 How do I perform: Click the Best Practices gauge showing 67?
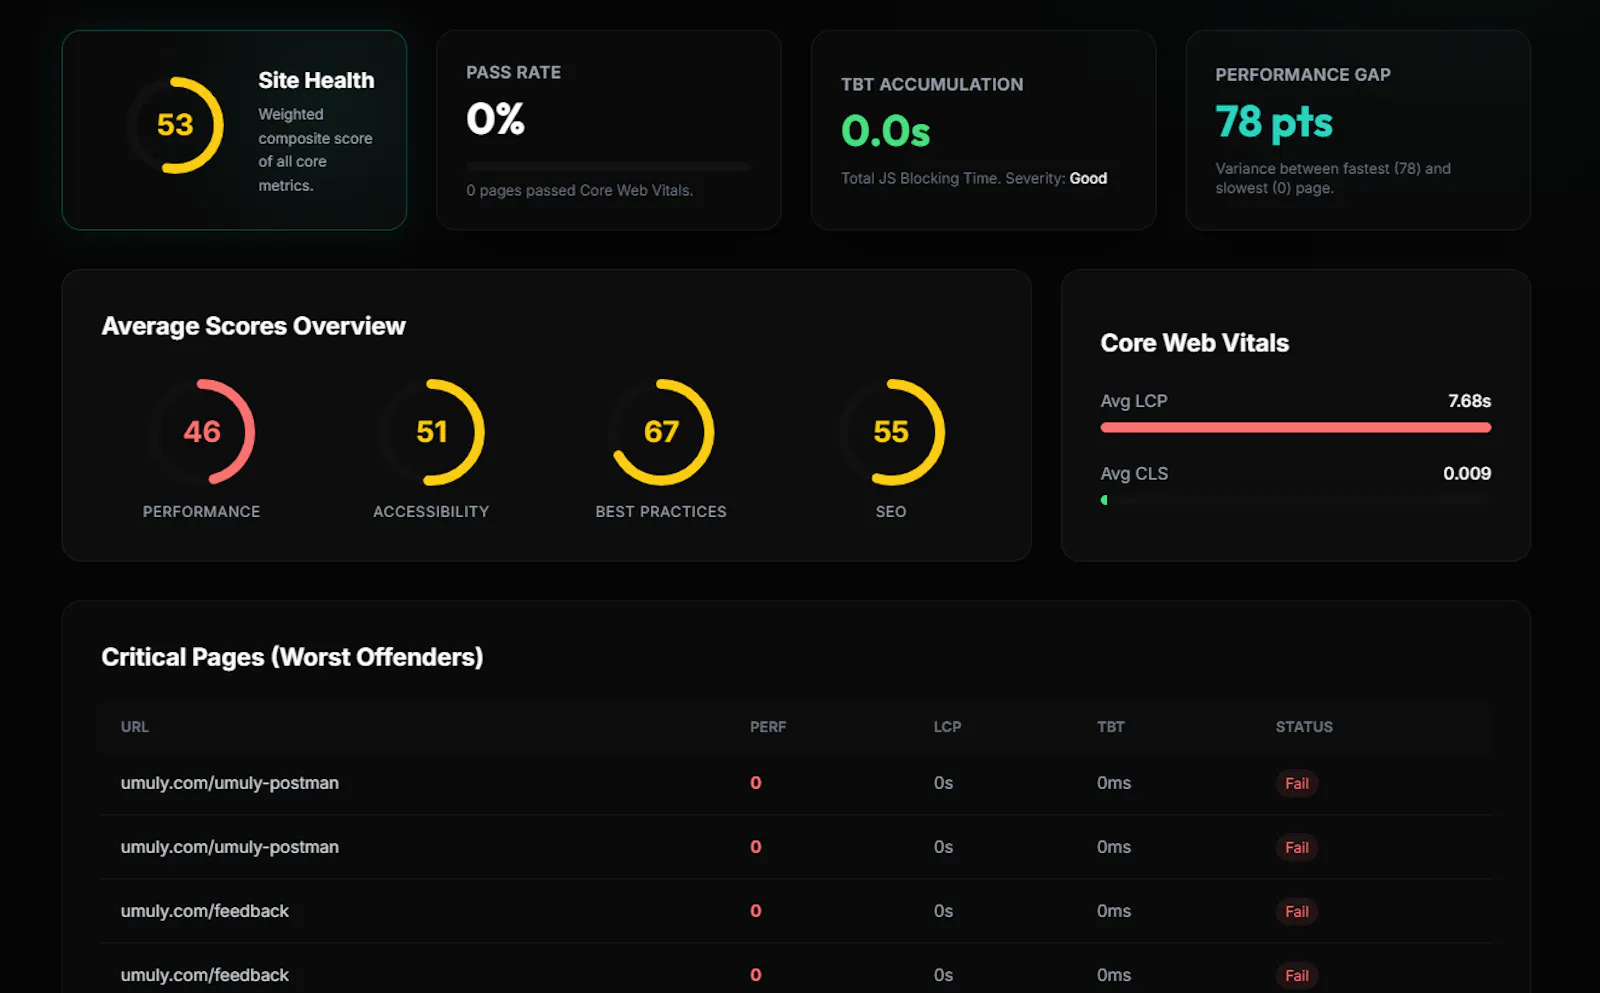(x=661, y=432)
